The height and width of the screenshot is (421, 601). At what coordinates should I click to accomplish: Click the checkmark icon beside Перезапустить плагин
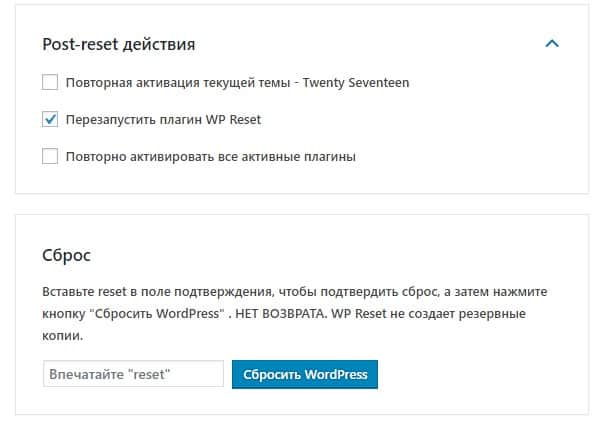[51, 120]
